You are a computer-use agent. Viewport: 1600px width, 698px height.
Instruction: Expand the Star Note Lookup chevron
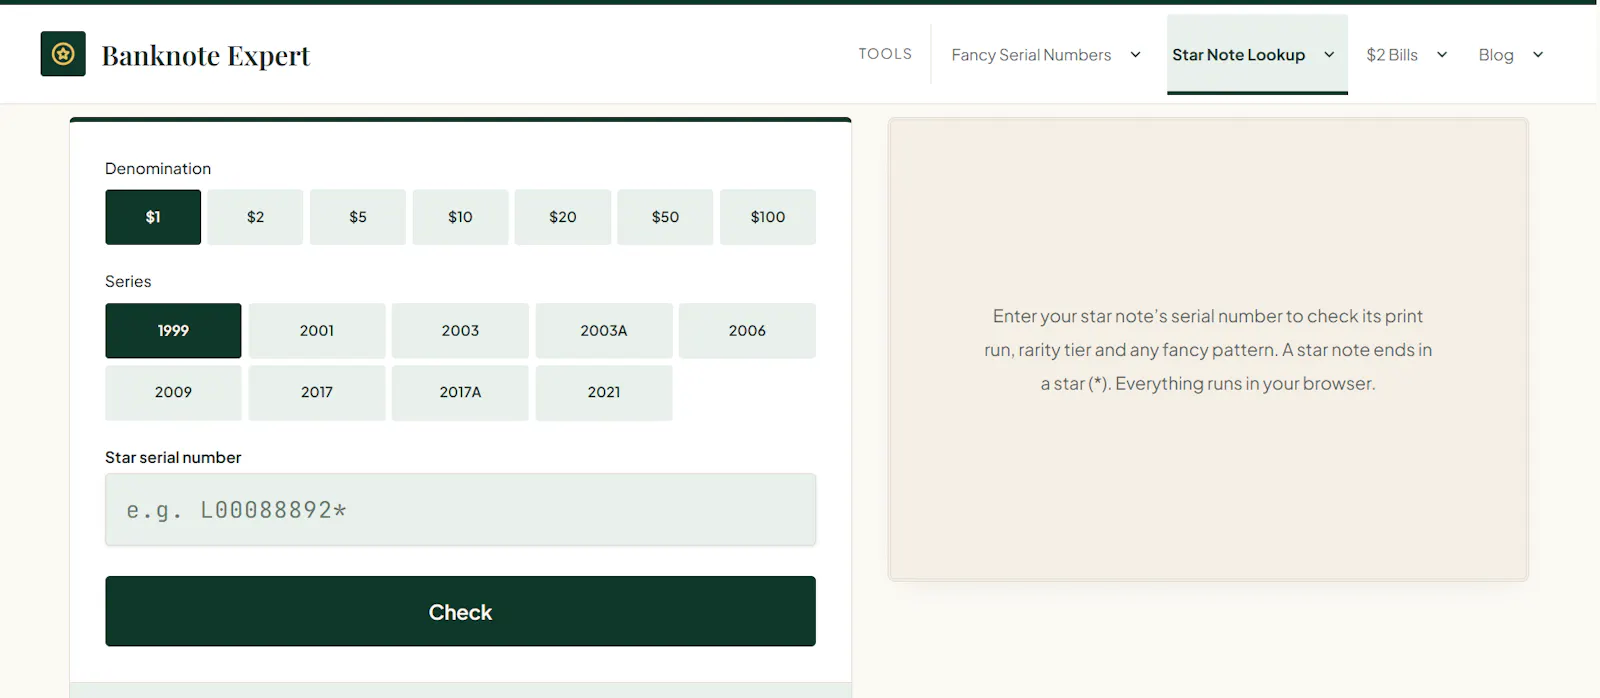coord(1329,55)
